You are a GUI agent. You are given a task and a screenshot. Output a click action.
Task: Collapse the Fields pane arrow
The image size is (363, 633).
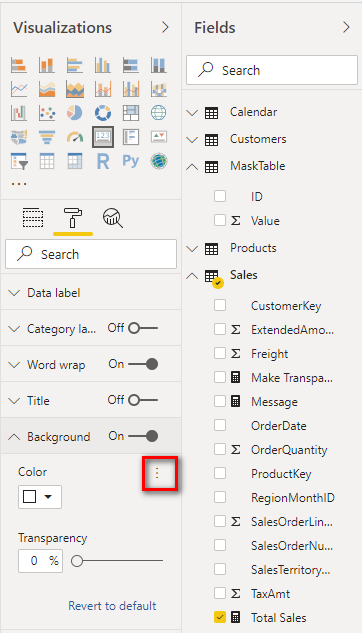(x=346, y=27)
